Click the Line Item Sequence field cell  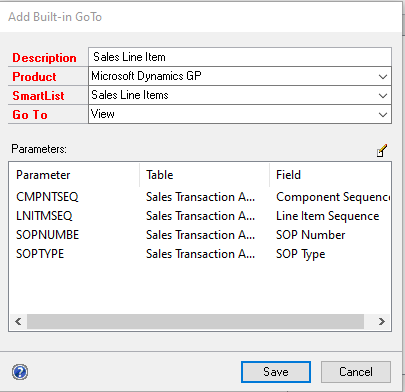pos(328,216)
